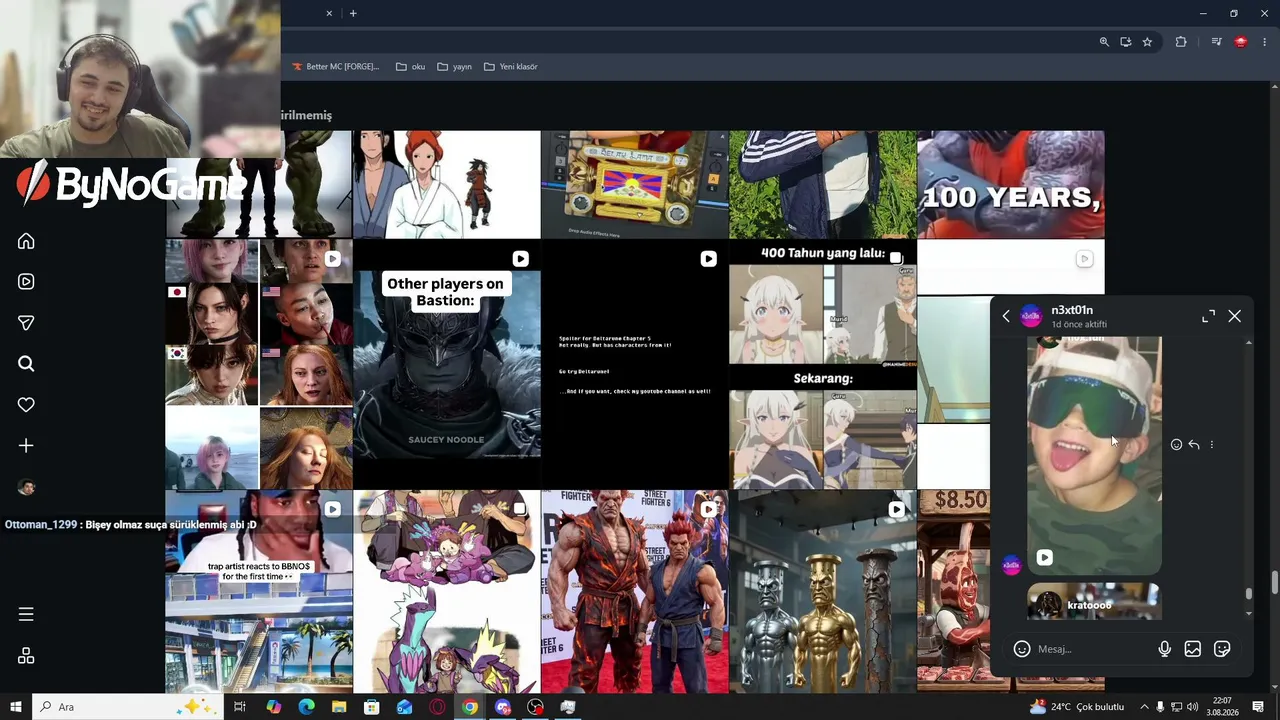Open Messages from the sidebar paper-plane icon
The width and height of the screenshot is (1280, 720).
(x=26, y=323)
